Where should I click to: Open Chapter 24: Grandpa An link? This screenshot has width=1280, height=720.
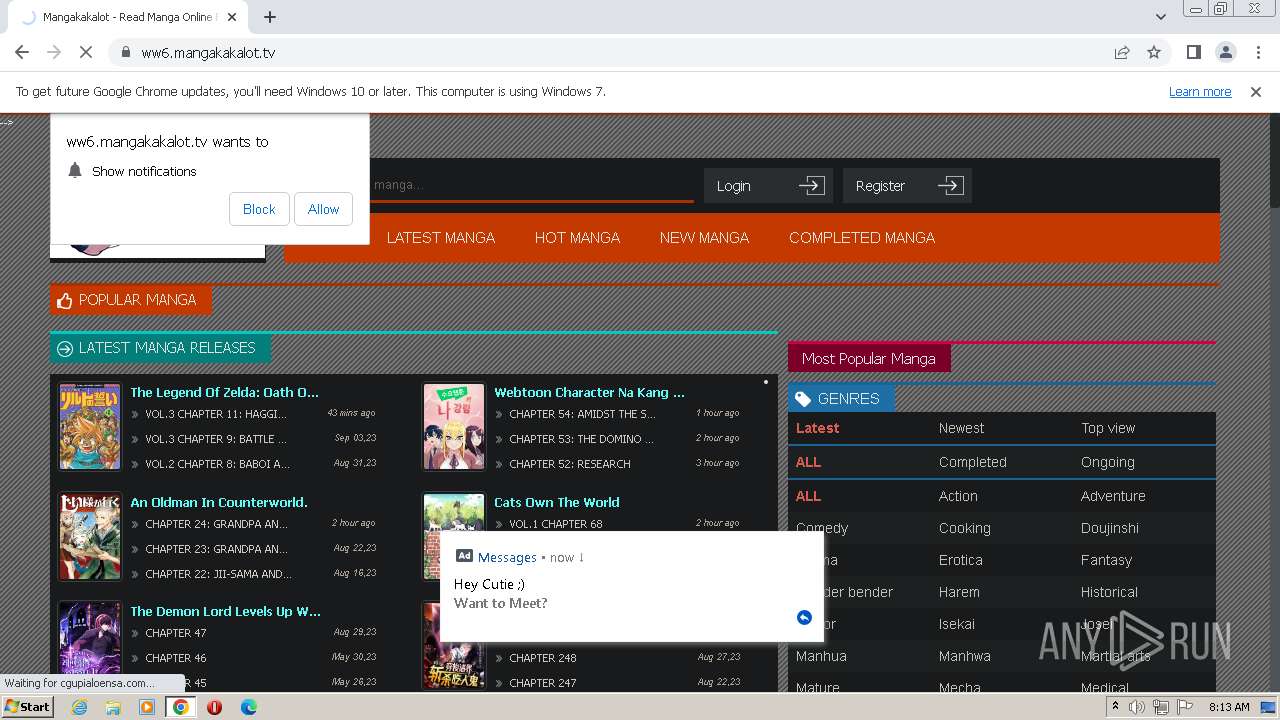click(216, 524)
